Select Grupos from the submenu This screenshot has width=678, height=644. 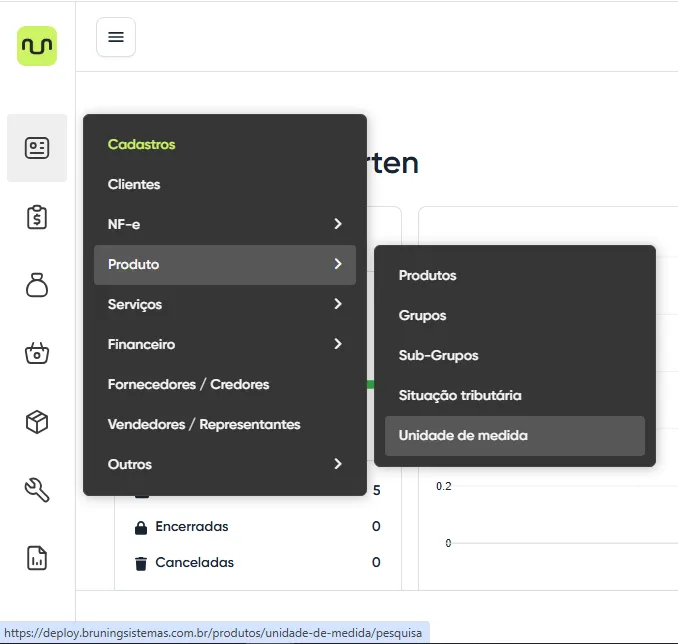(422, 315)
